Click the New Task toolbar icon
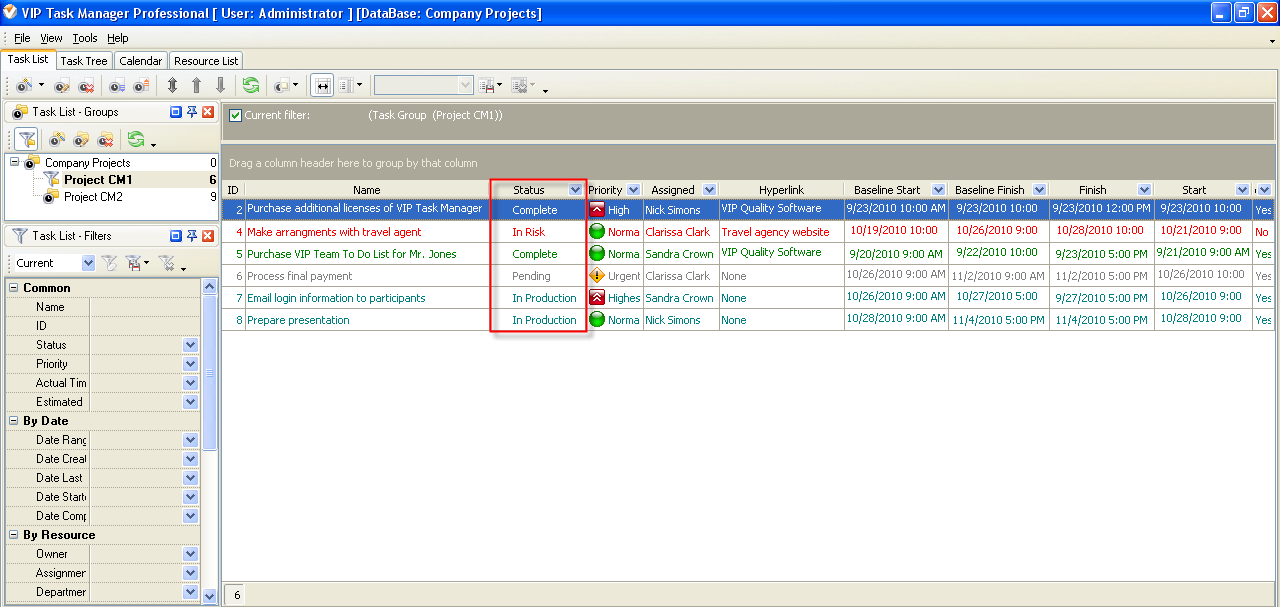The width and height of the screenshot is (1280, 607). pyautogui.click(x=23, y=86)
